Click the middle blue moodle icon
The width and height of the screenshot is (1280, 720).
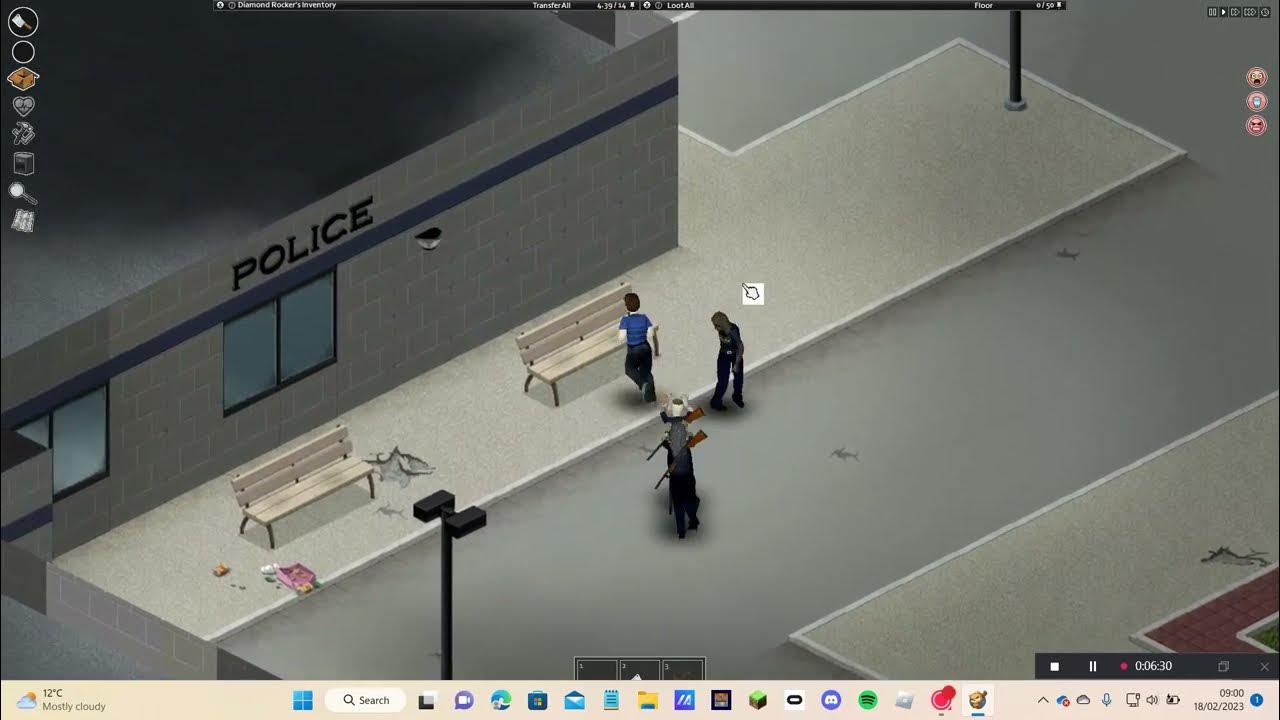[x=1256, y=101]
